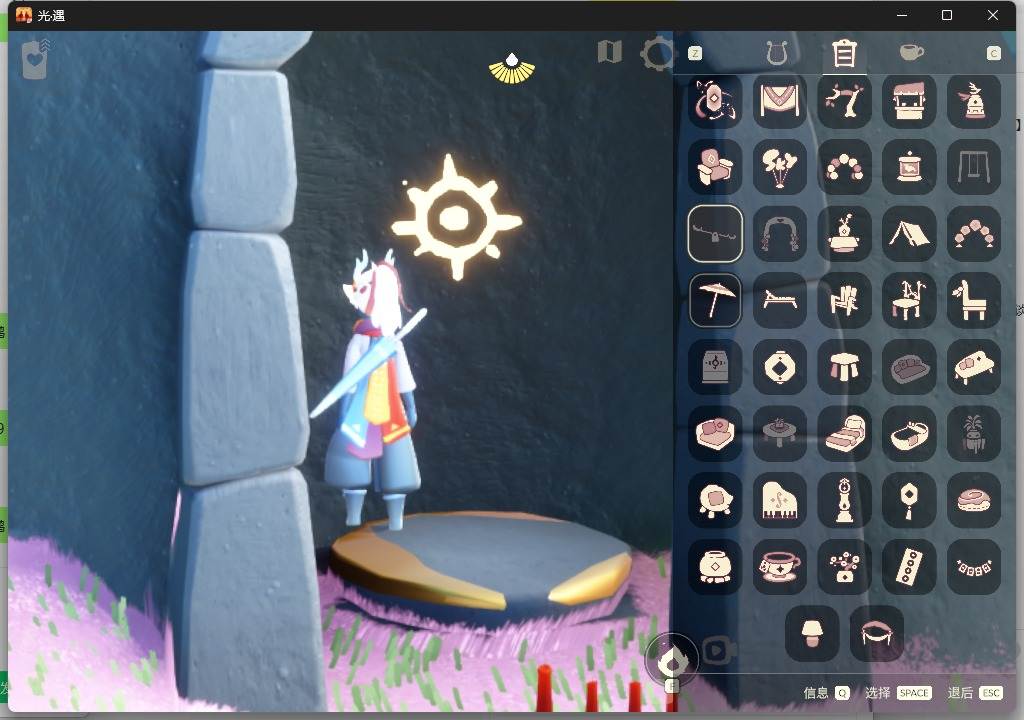Select the grey couch prop
This screenshot has width=1024, height=720.
click(909, 367)
